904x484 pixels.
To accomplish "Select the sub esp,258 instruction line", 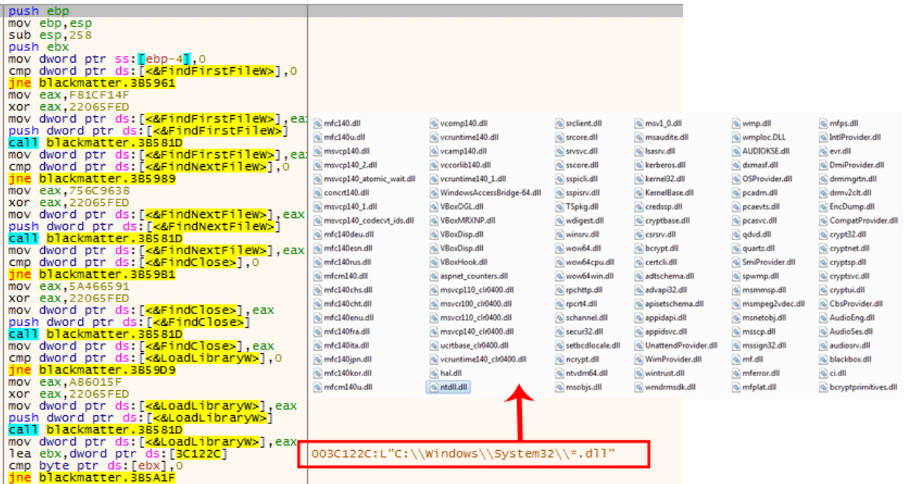I will pos(40,33).
